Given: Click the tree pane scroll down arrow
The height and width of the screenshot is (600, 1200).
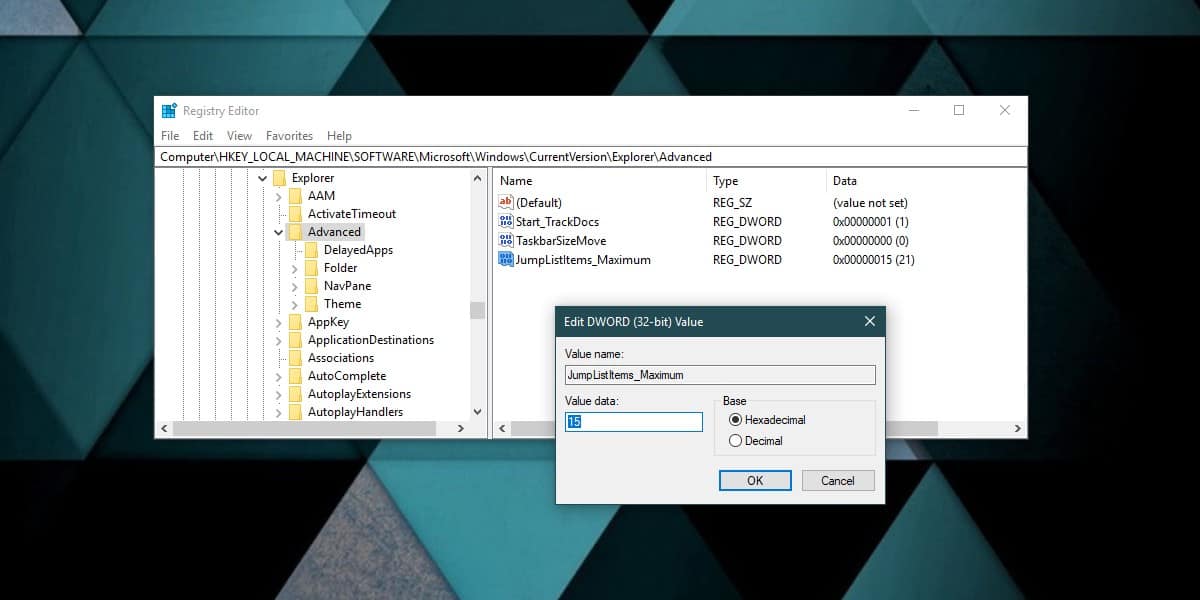Looking at the screenshot, I should point(477,411).
